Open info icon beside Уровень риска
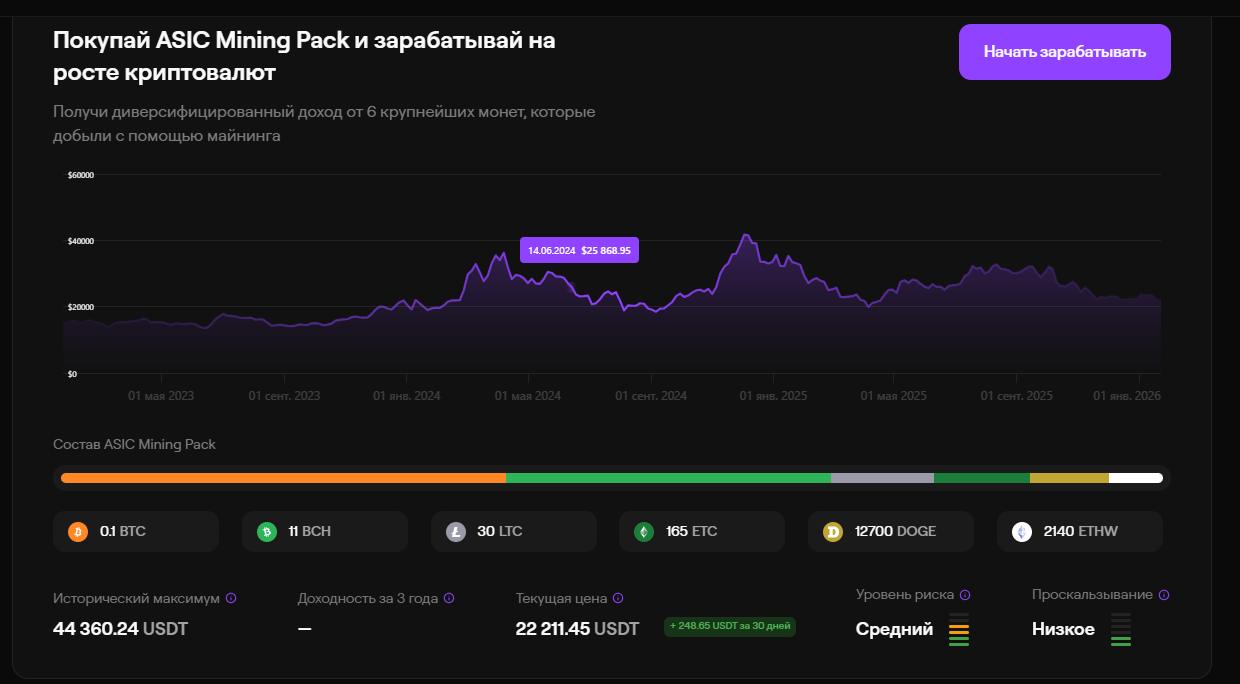The image size is (1240, 684). click(965, 594)
